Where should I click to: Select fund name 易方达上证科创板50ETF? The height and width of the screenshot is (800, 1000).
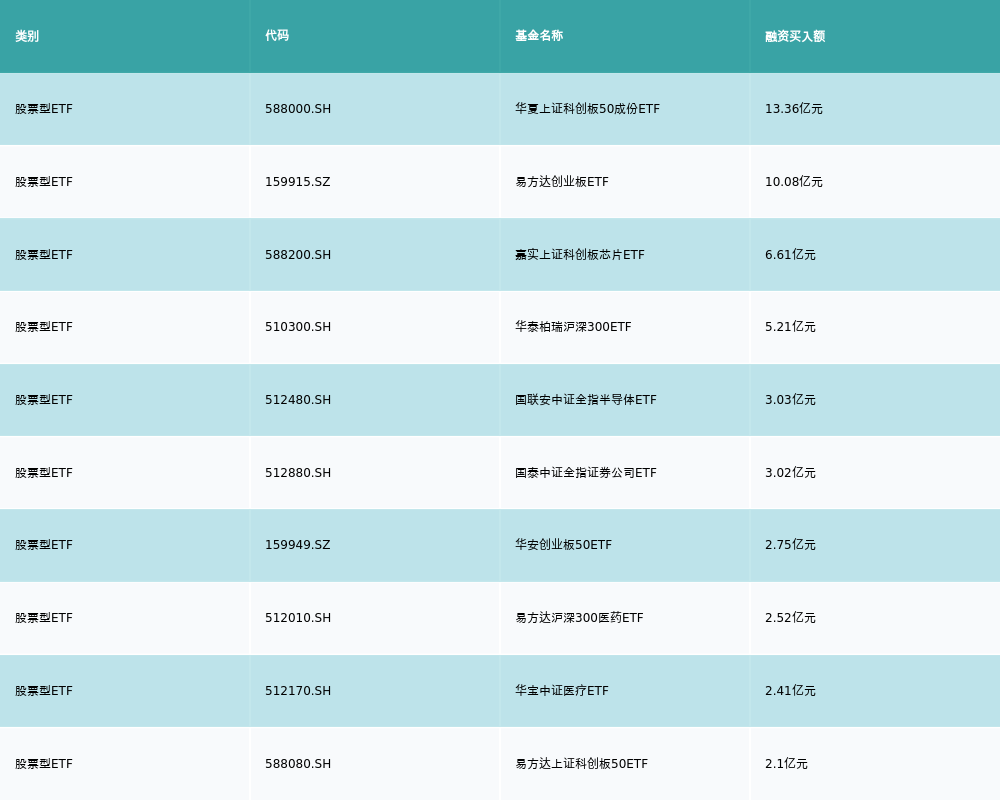click(582, 764)
